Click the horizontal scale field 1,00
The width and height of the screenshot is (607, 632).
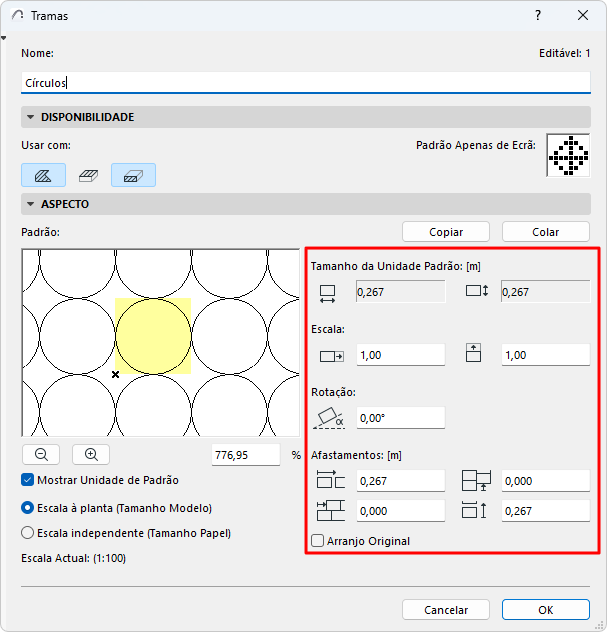pyautogui.click(x=401, y=355)
